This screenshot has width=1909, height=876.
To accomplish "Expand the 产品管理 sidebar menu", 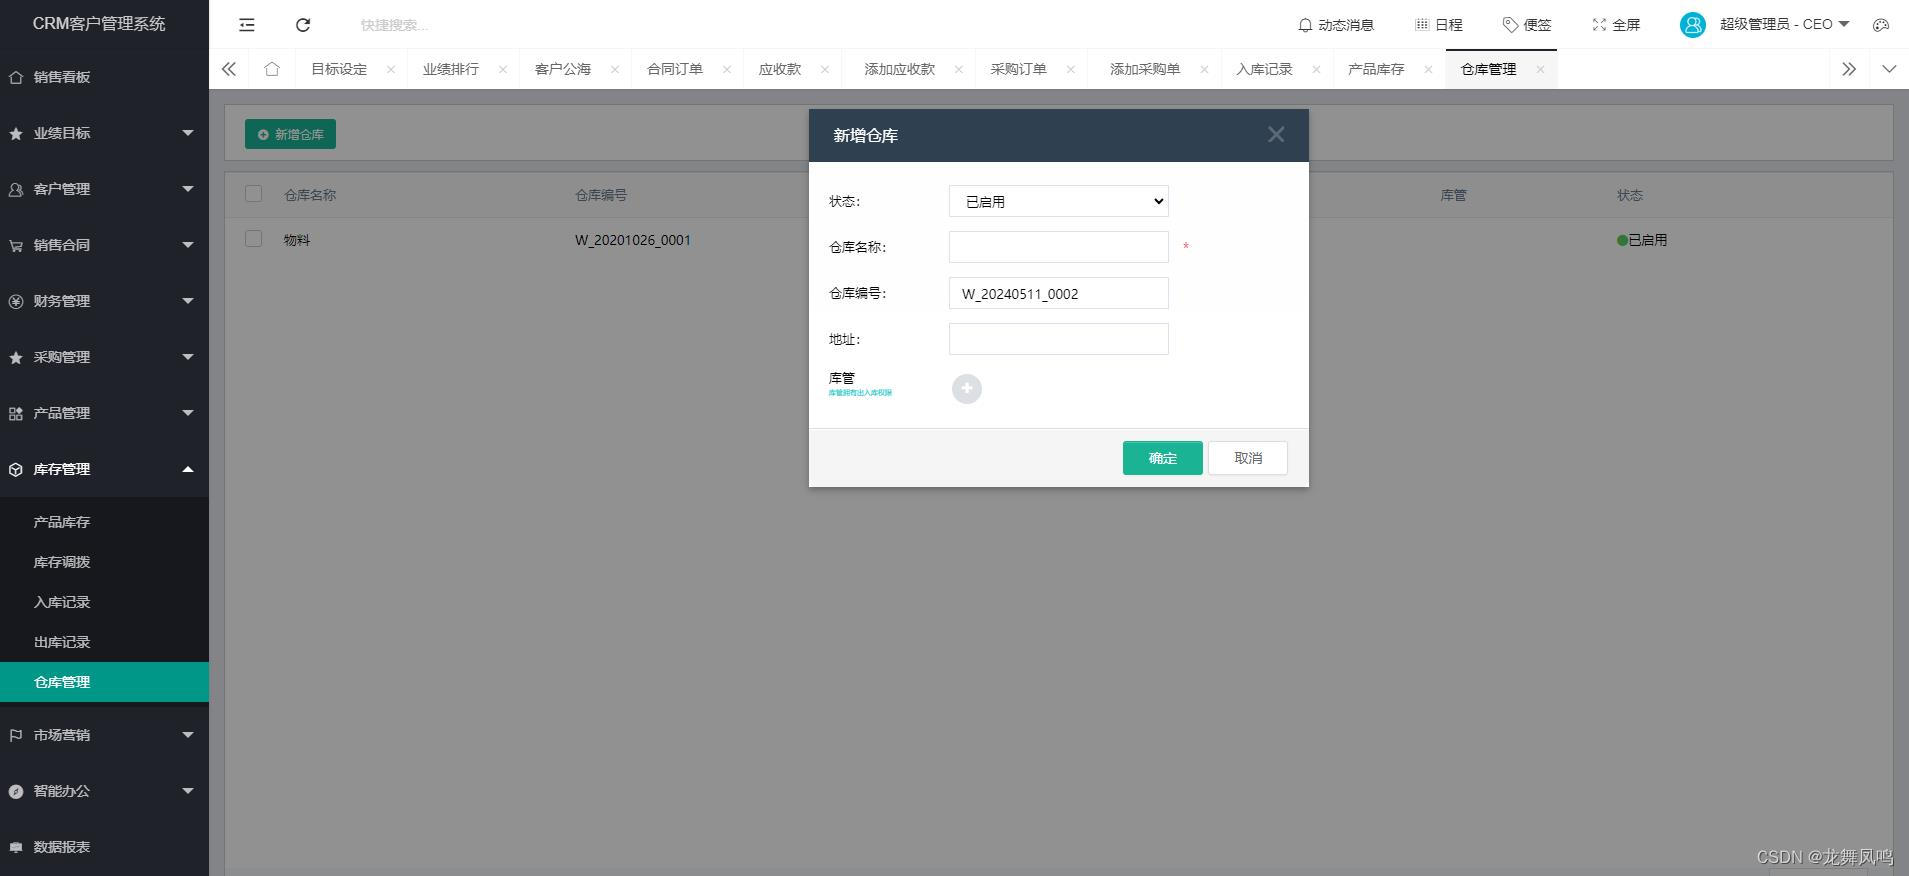I will [x=104, y=413].
